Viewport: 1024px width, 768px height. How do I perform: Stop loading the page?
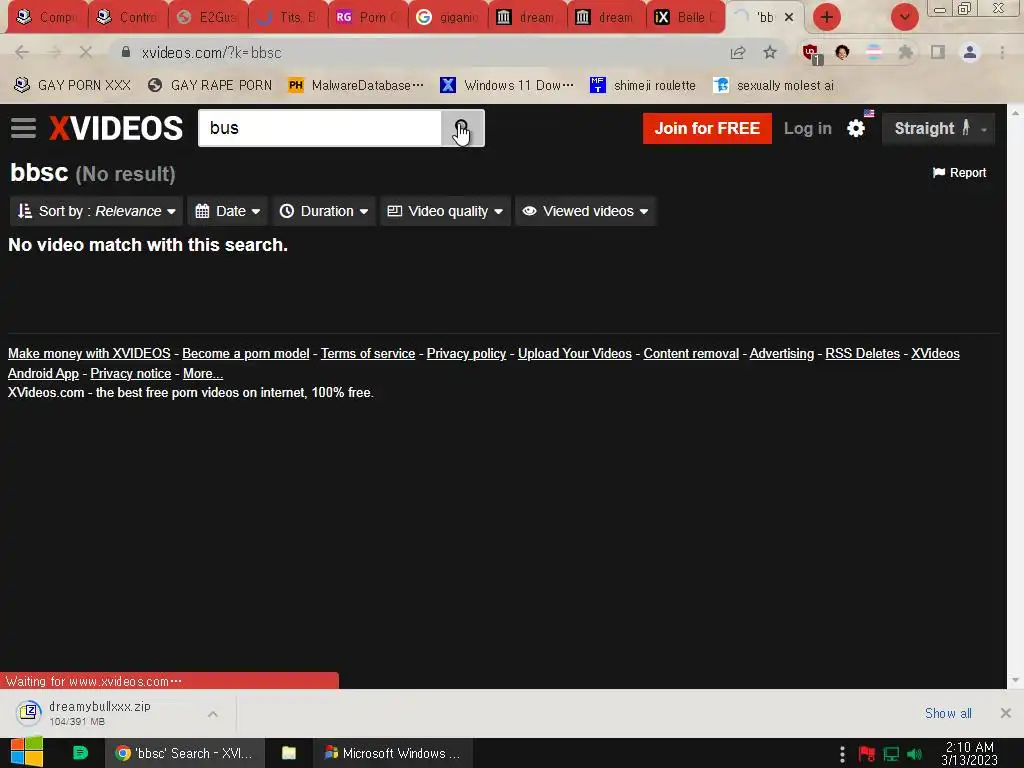[x=86, y=52]
